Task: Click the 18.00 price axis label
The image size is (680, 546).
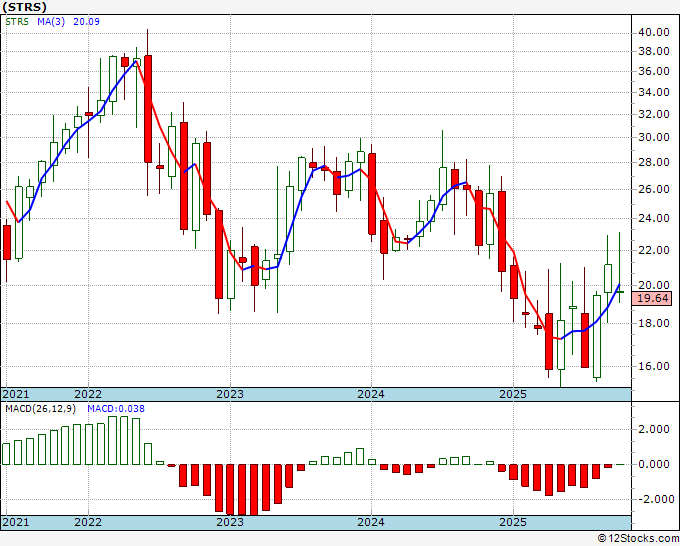Action: (653, 323)
